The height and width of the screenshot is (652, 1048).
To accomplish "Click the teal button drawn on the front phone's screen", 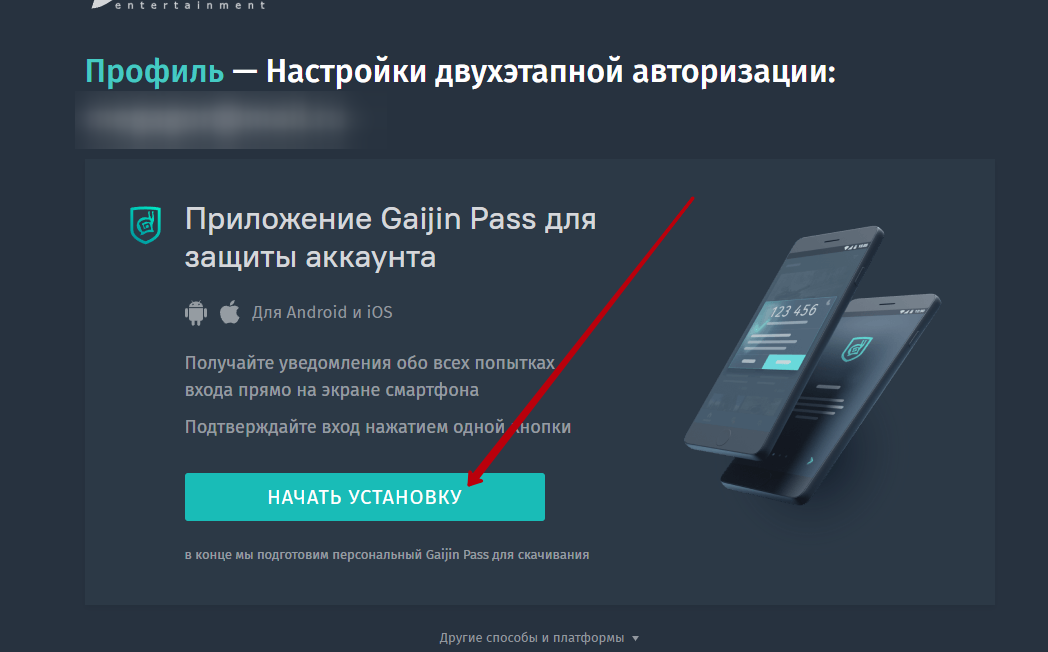I will tap(782, 362).
